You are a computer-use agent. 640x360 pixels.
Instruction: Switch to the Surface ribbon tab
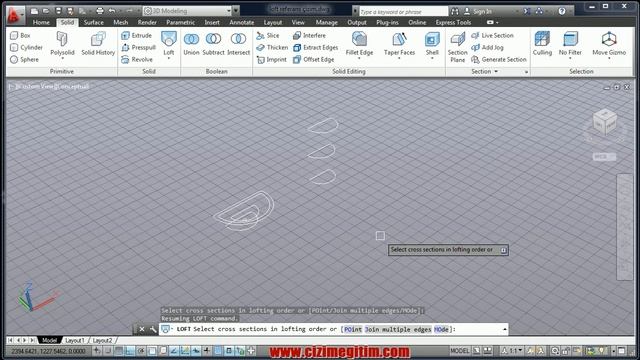click(93, 22)
